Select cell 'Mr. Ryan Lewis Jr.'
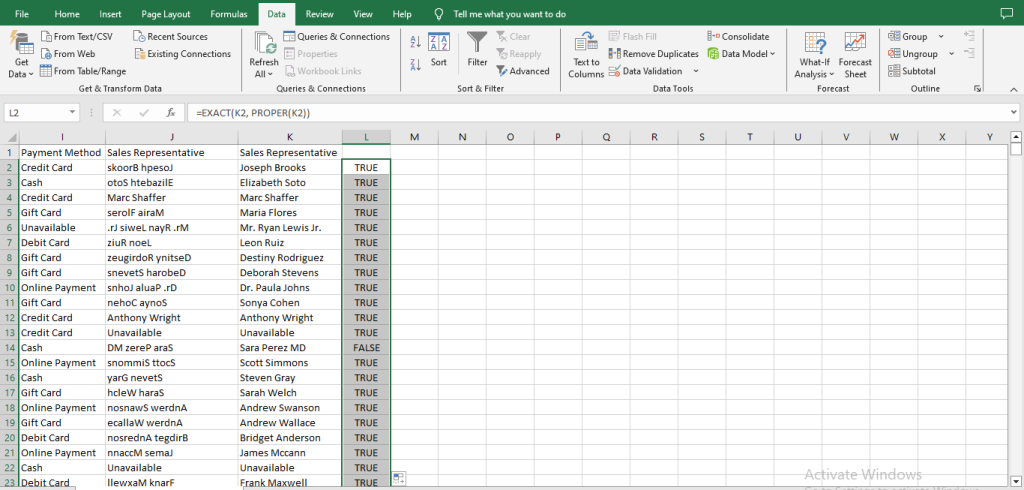The width and height of the screenshot is (1024, 490). click(x=289, y=227)
